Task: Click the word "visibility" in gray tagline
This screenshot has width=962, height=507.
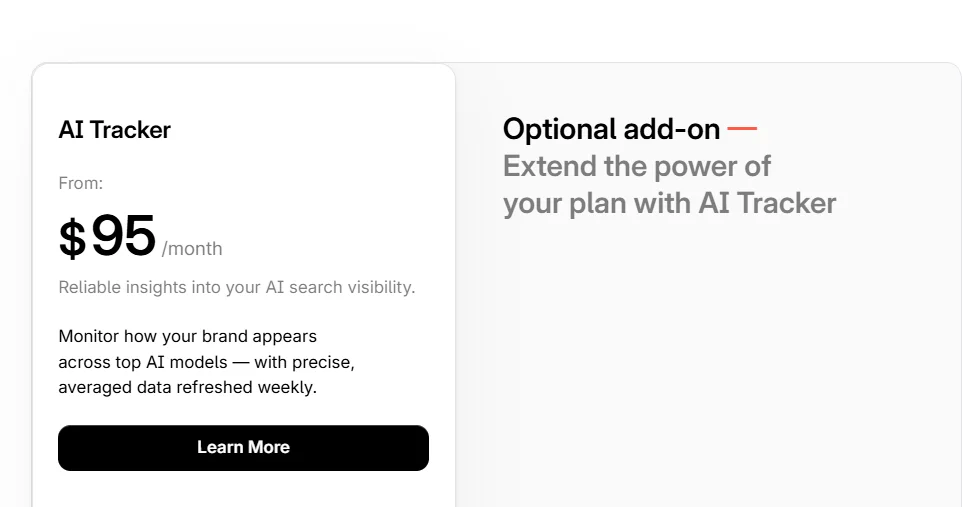Action: click(x=381, y=288)
